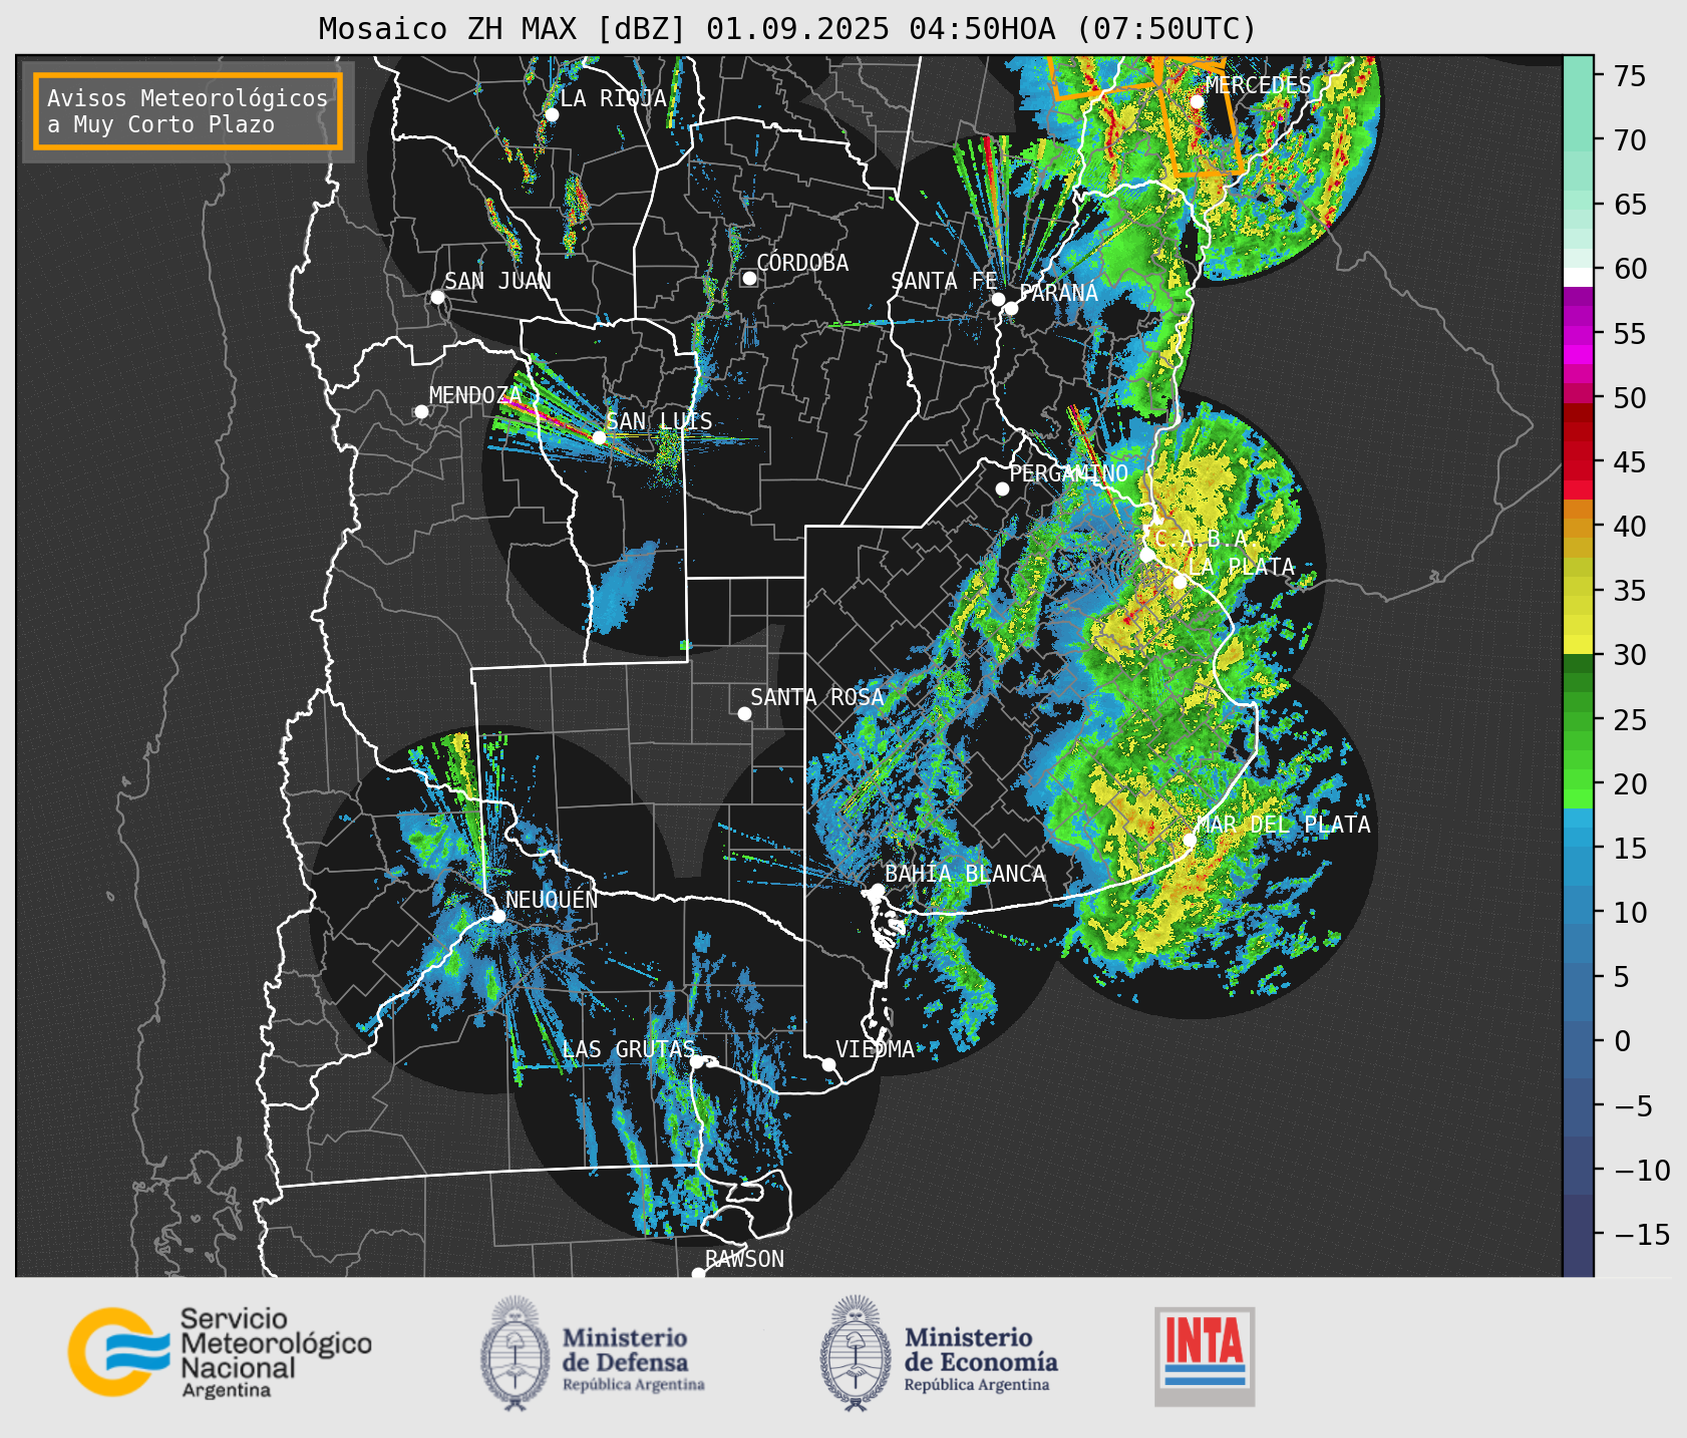This screenshot has width=1687, height=1438.
Task: Click the MAR DEL PLATA city marker dot
Action: click(1189, 840)
